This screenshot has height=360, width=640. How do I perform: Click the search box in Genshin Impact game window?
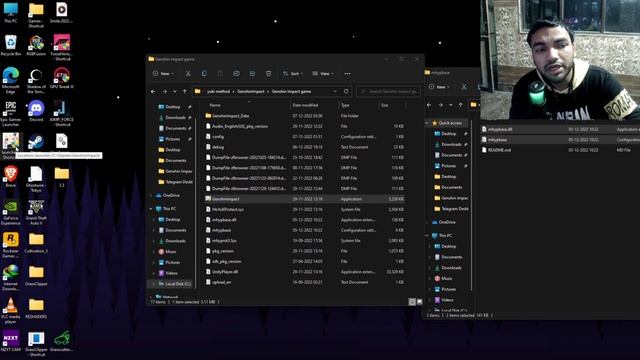[389, 91]
